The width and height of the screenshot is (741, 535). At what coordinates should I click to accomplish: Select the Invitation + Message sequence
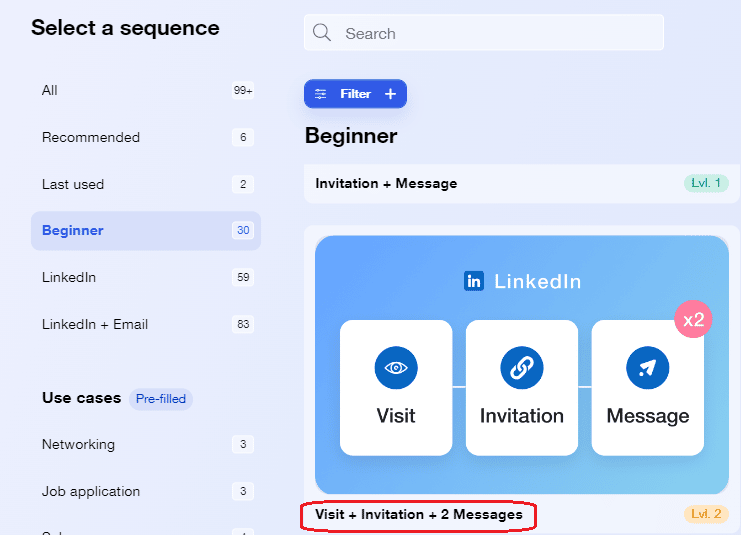tap(521, 184)
